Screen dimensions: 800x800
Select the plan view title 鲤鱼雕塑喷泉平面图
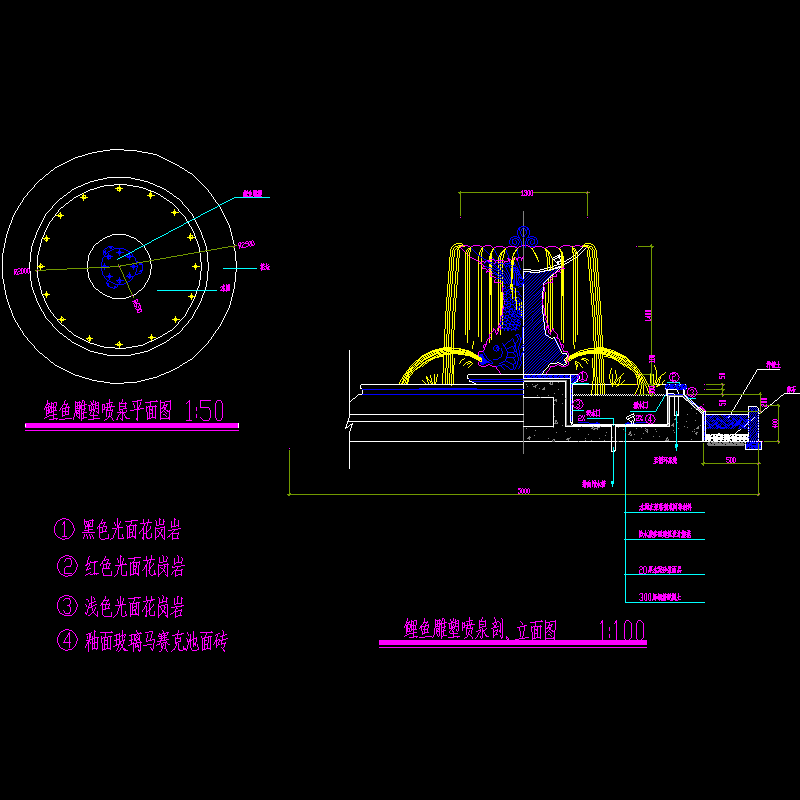[108, 410]
